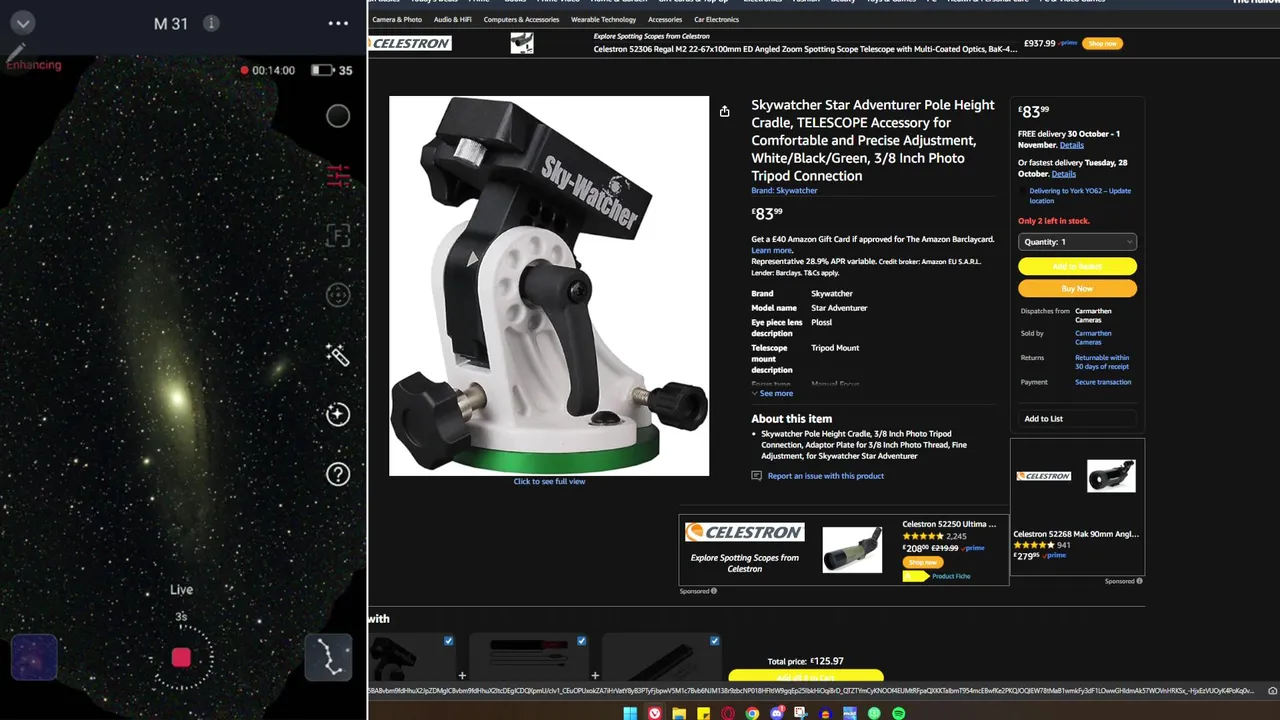Image resolution: width=1280 pixels, height=720 pixels.
Task: Open Details link for fastest delivery
Action: pos(1063,174)
